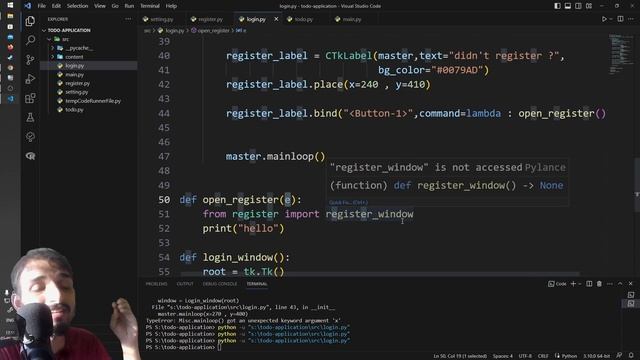Open the Run menu
The image size is (640, 360).
click(x=129, y=6)
